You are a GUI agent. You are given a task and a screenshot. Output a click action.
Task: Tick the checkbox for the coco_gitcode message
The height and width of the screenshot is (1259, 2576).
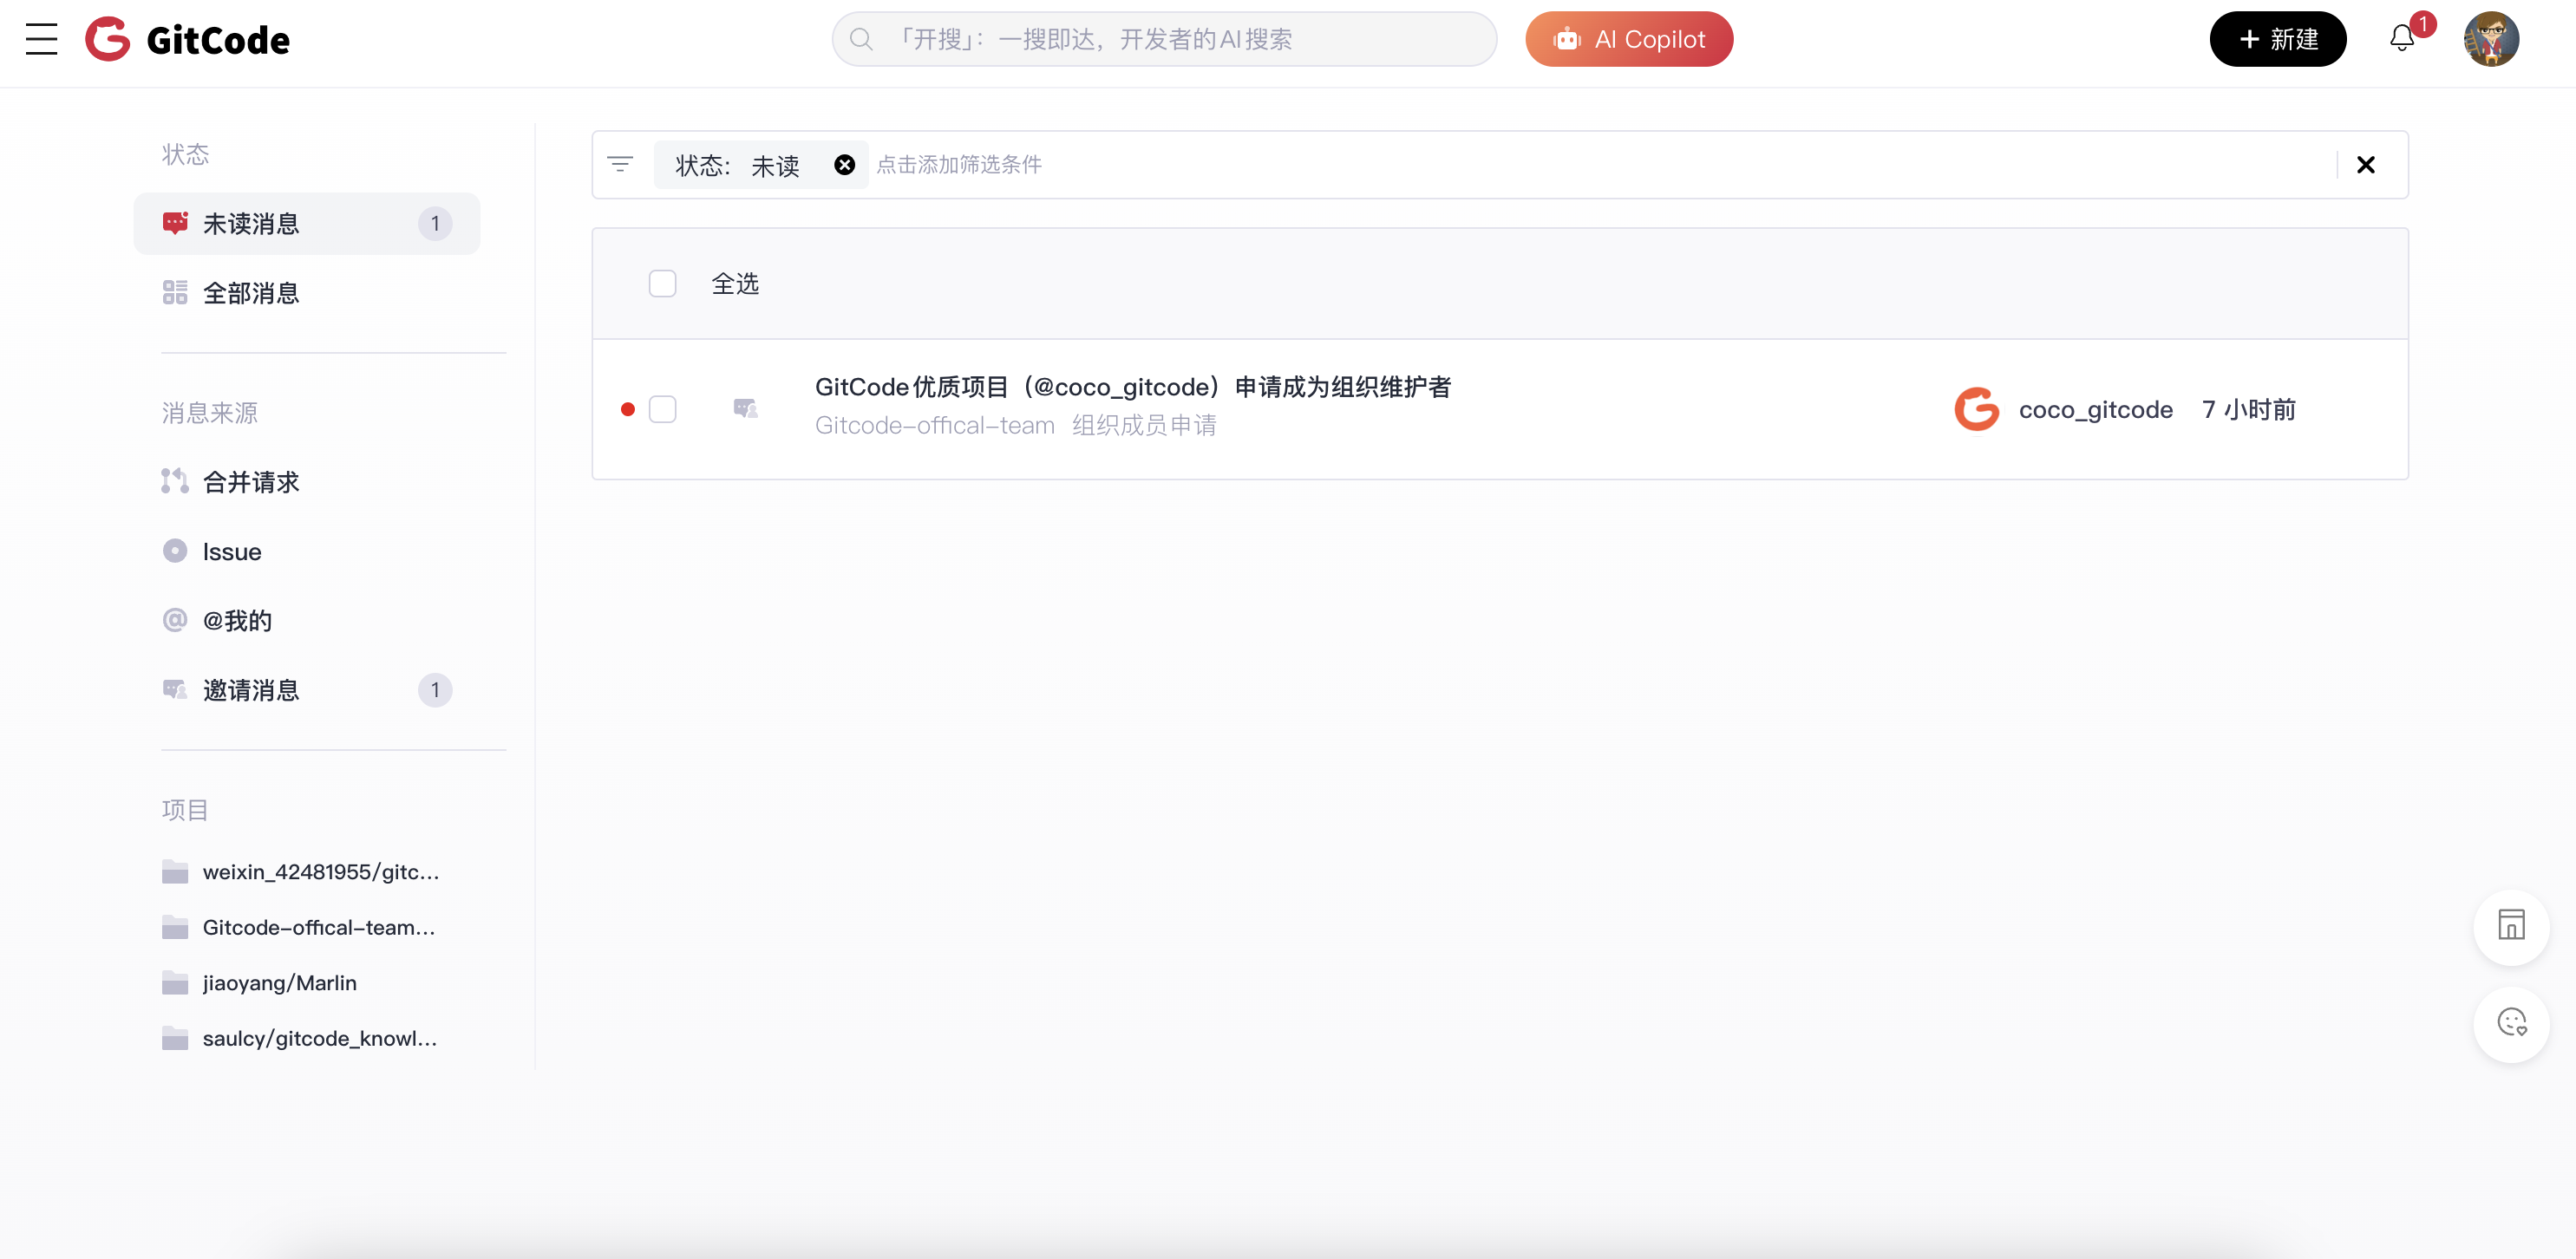click(x=662, y=409)
